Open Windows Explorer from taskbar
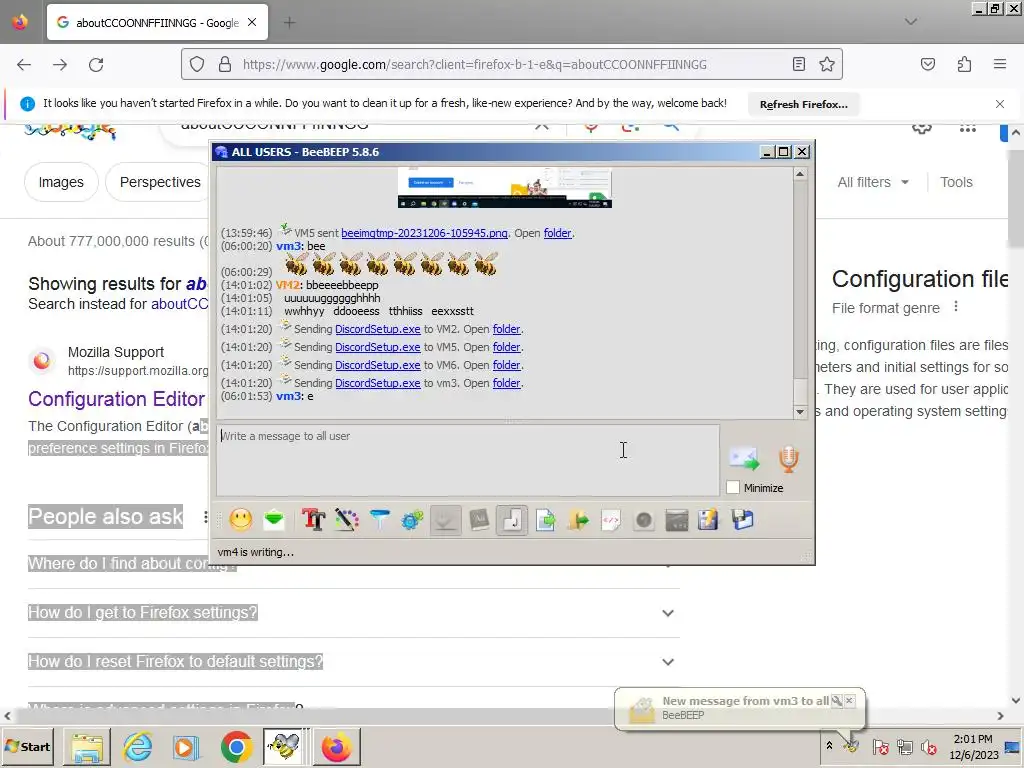 pyautogui.click(x=88, y=746)
